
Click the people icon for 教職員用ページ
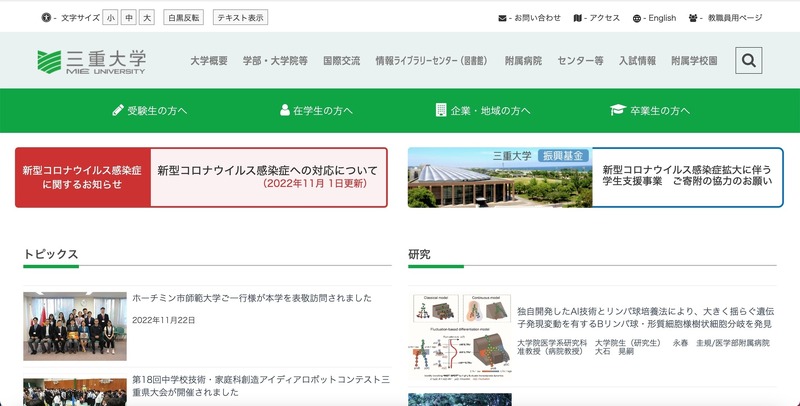point(694,18)
